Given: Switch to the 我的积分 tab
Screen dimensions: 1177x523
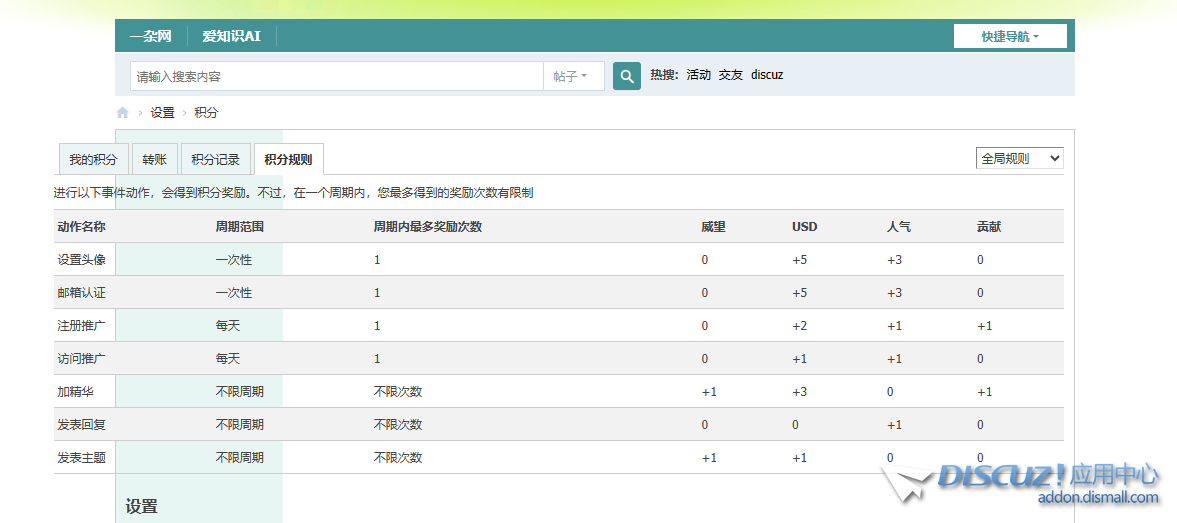Looking at the screenshot, I should [93, 160].
